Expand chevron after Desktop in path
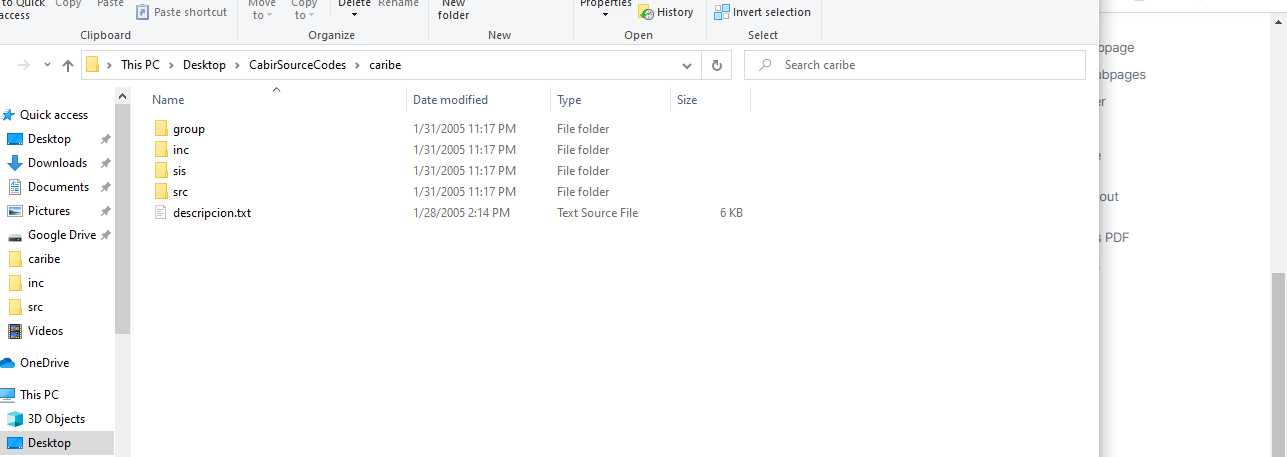 pyautogui.click(x=238, y=65)
